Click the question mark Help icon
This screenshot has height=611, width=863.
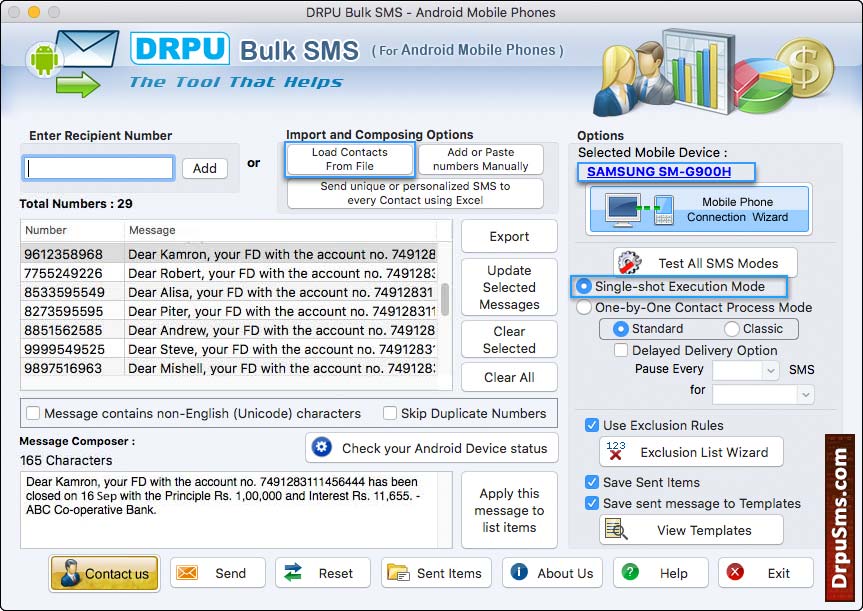[x=630, y=572]
